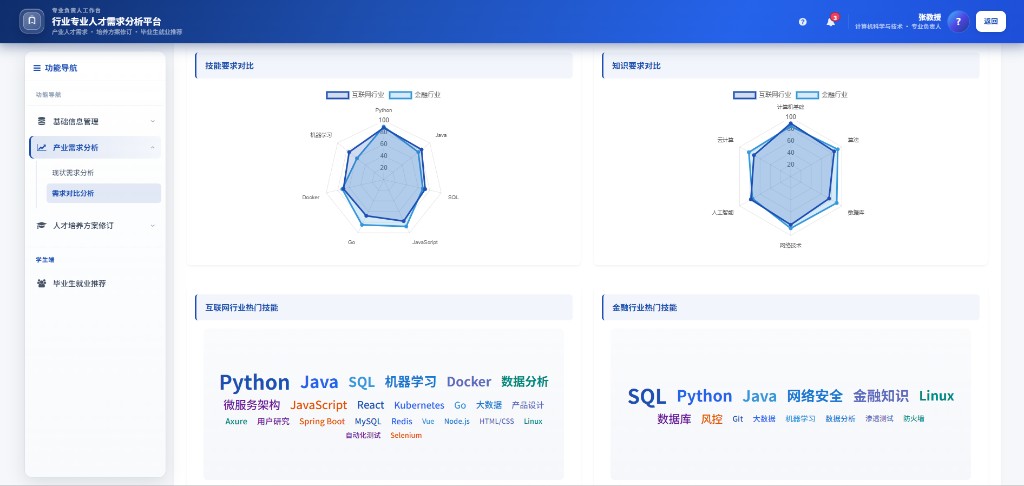The height and width of the screenshot is (486, 1024).
Task: Click 渗透测试 in the finance word cloud
Action: point(879,419)
